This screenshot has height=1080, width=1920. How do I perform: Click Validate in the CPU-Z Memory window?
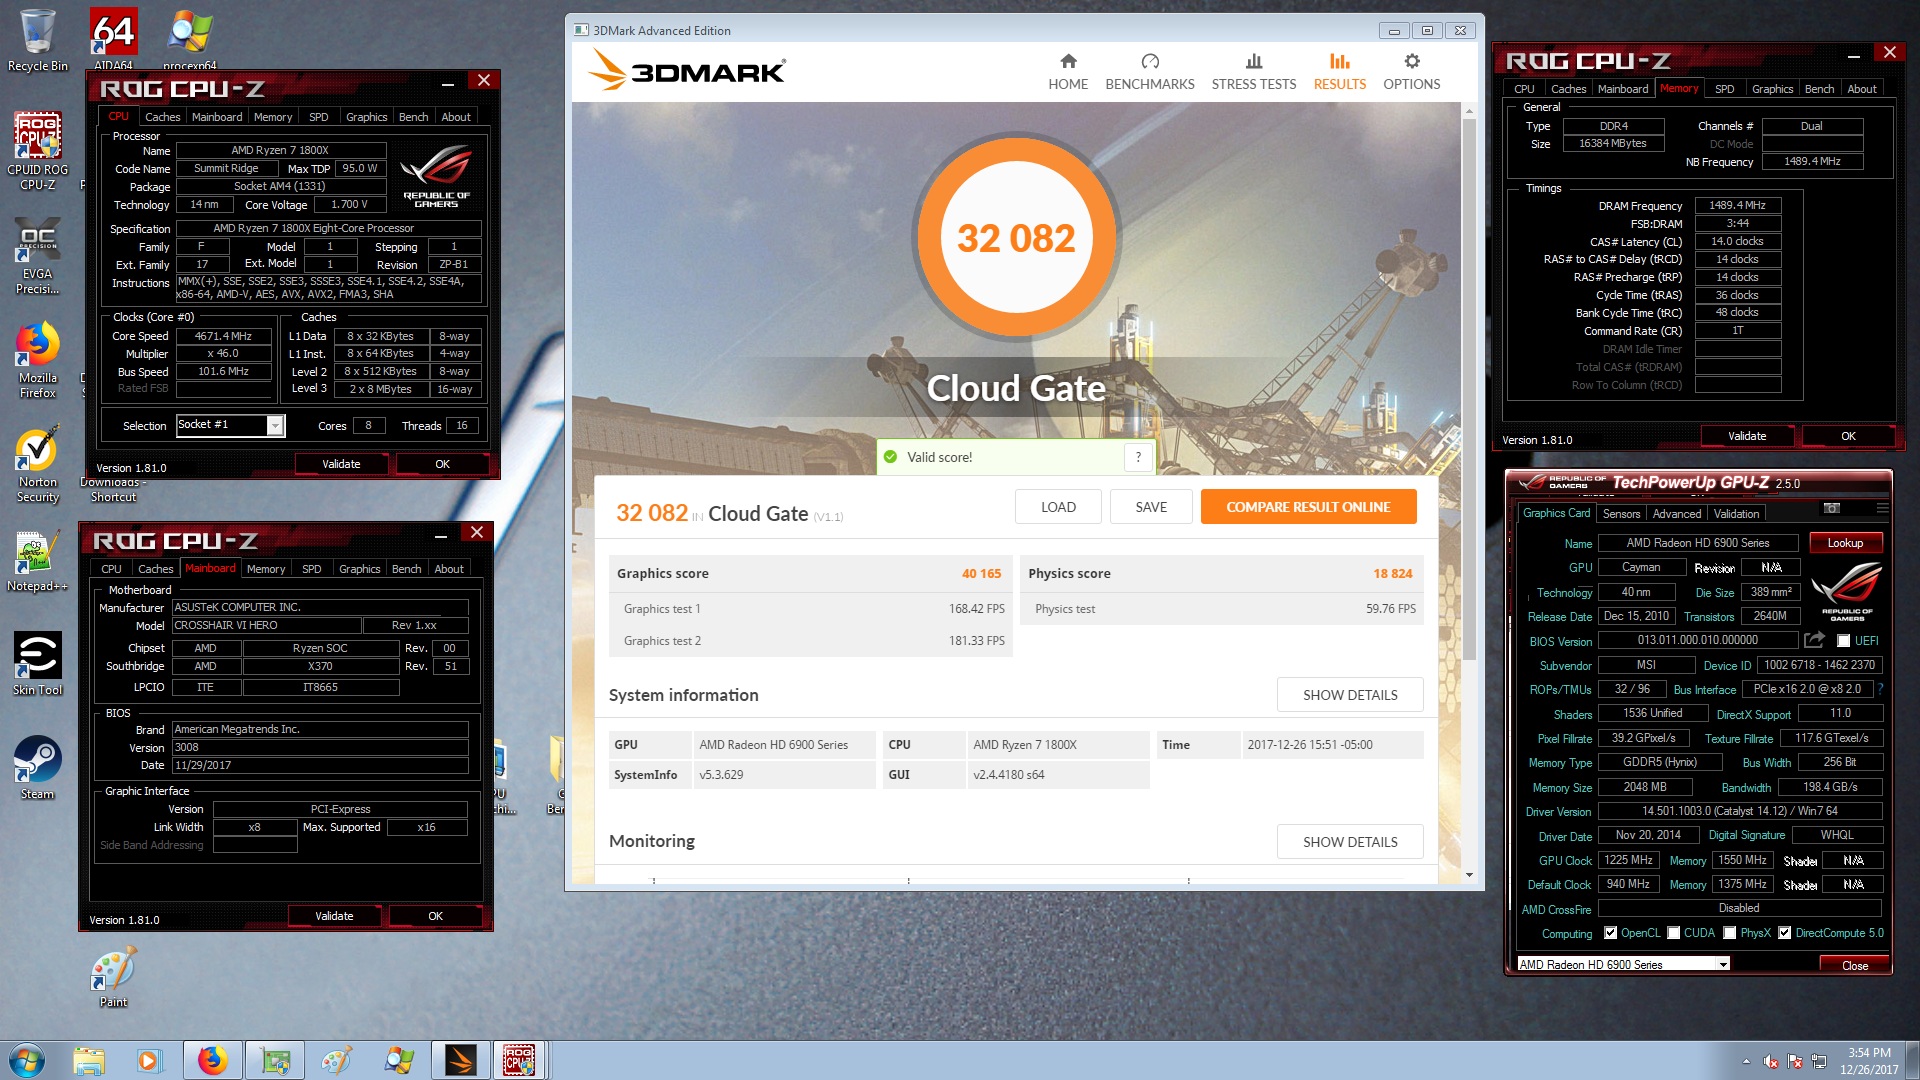1747,436
